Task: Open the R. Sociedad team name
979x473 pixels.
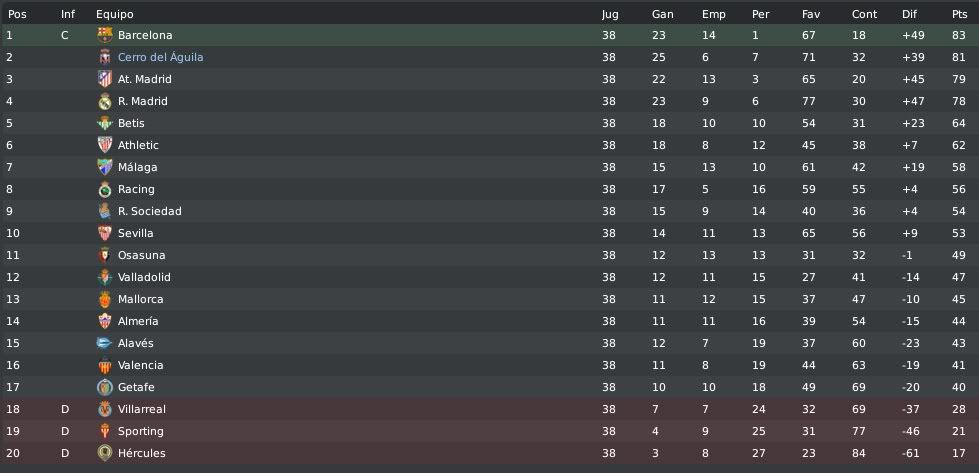Action: coord(150,211)
